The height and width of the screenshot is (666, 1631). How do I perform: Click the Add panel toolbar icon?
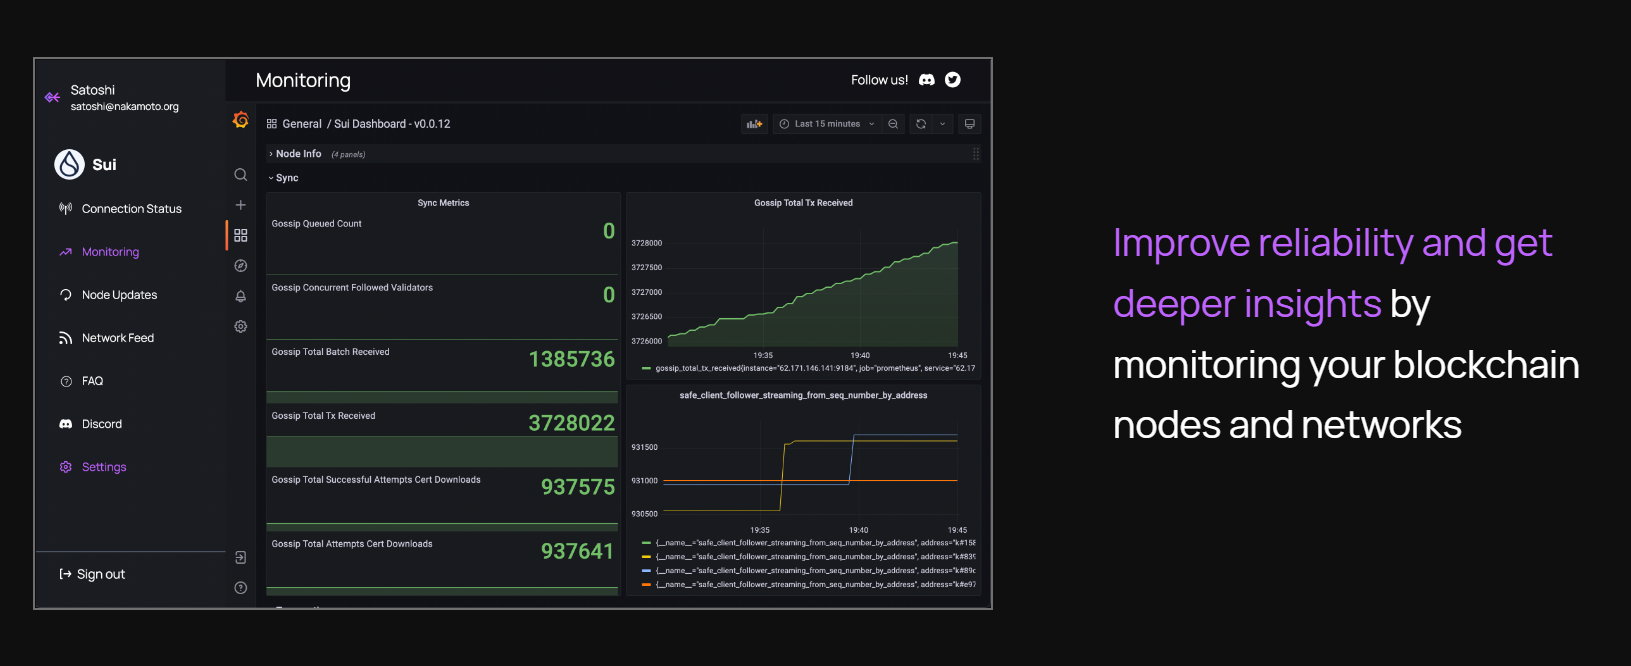tap(754, 124)
